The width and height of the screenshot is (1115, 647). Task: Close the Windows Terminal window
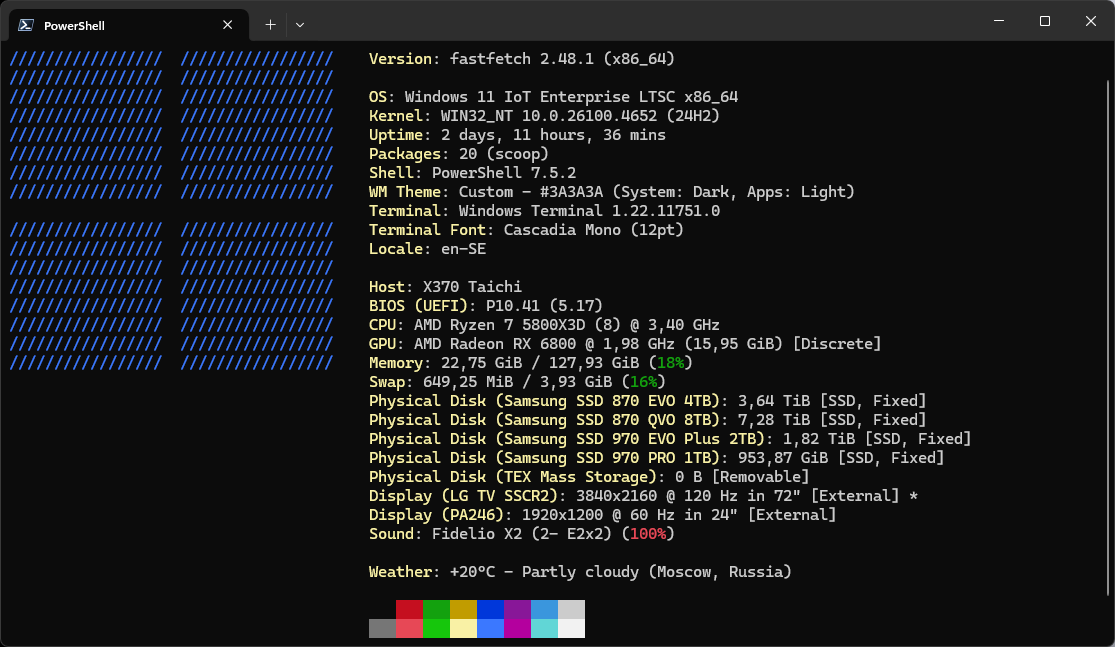pyautogui.click(x=1091, y=21)
